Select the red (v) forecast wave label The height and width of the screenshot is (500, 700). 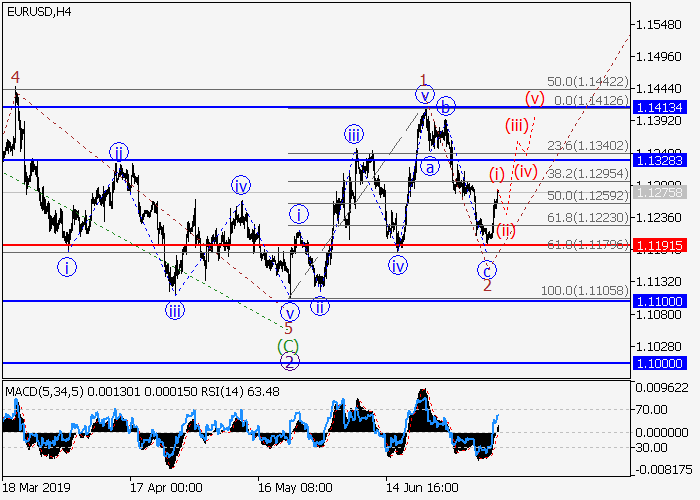534,98
